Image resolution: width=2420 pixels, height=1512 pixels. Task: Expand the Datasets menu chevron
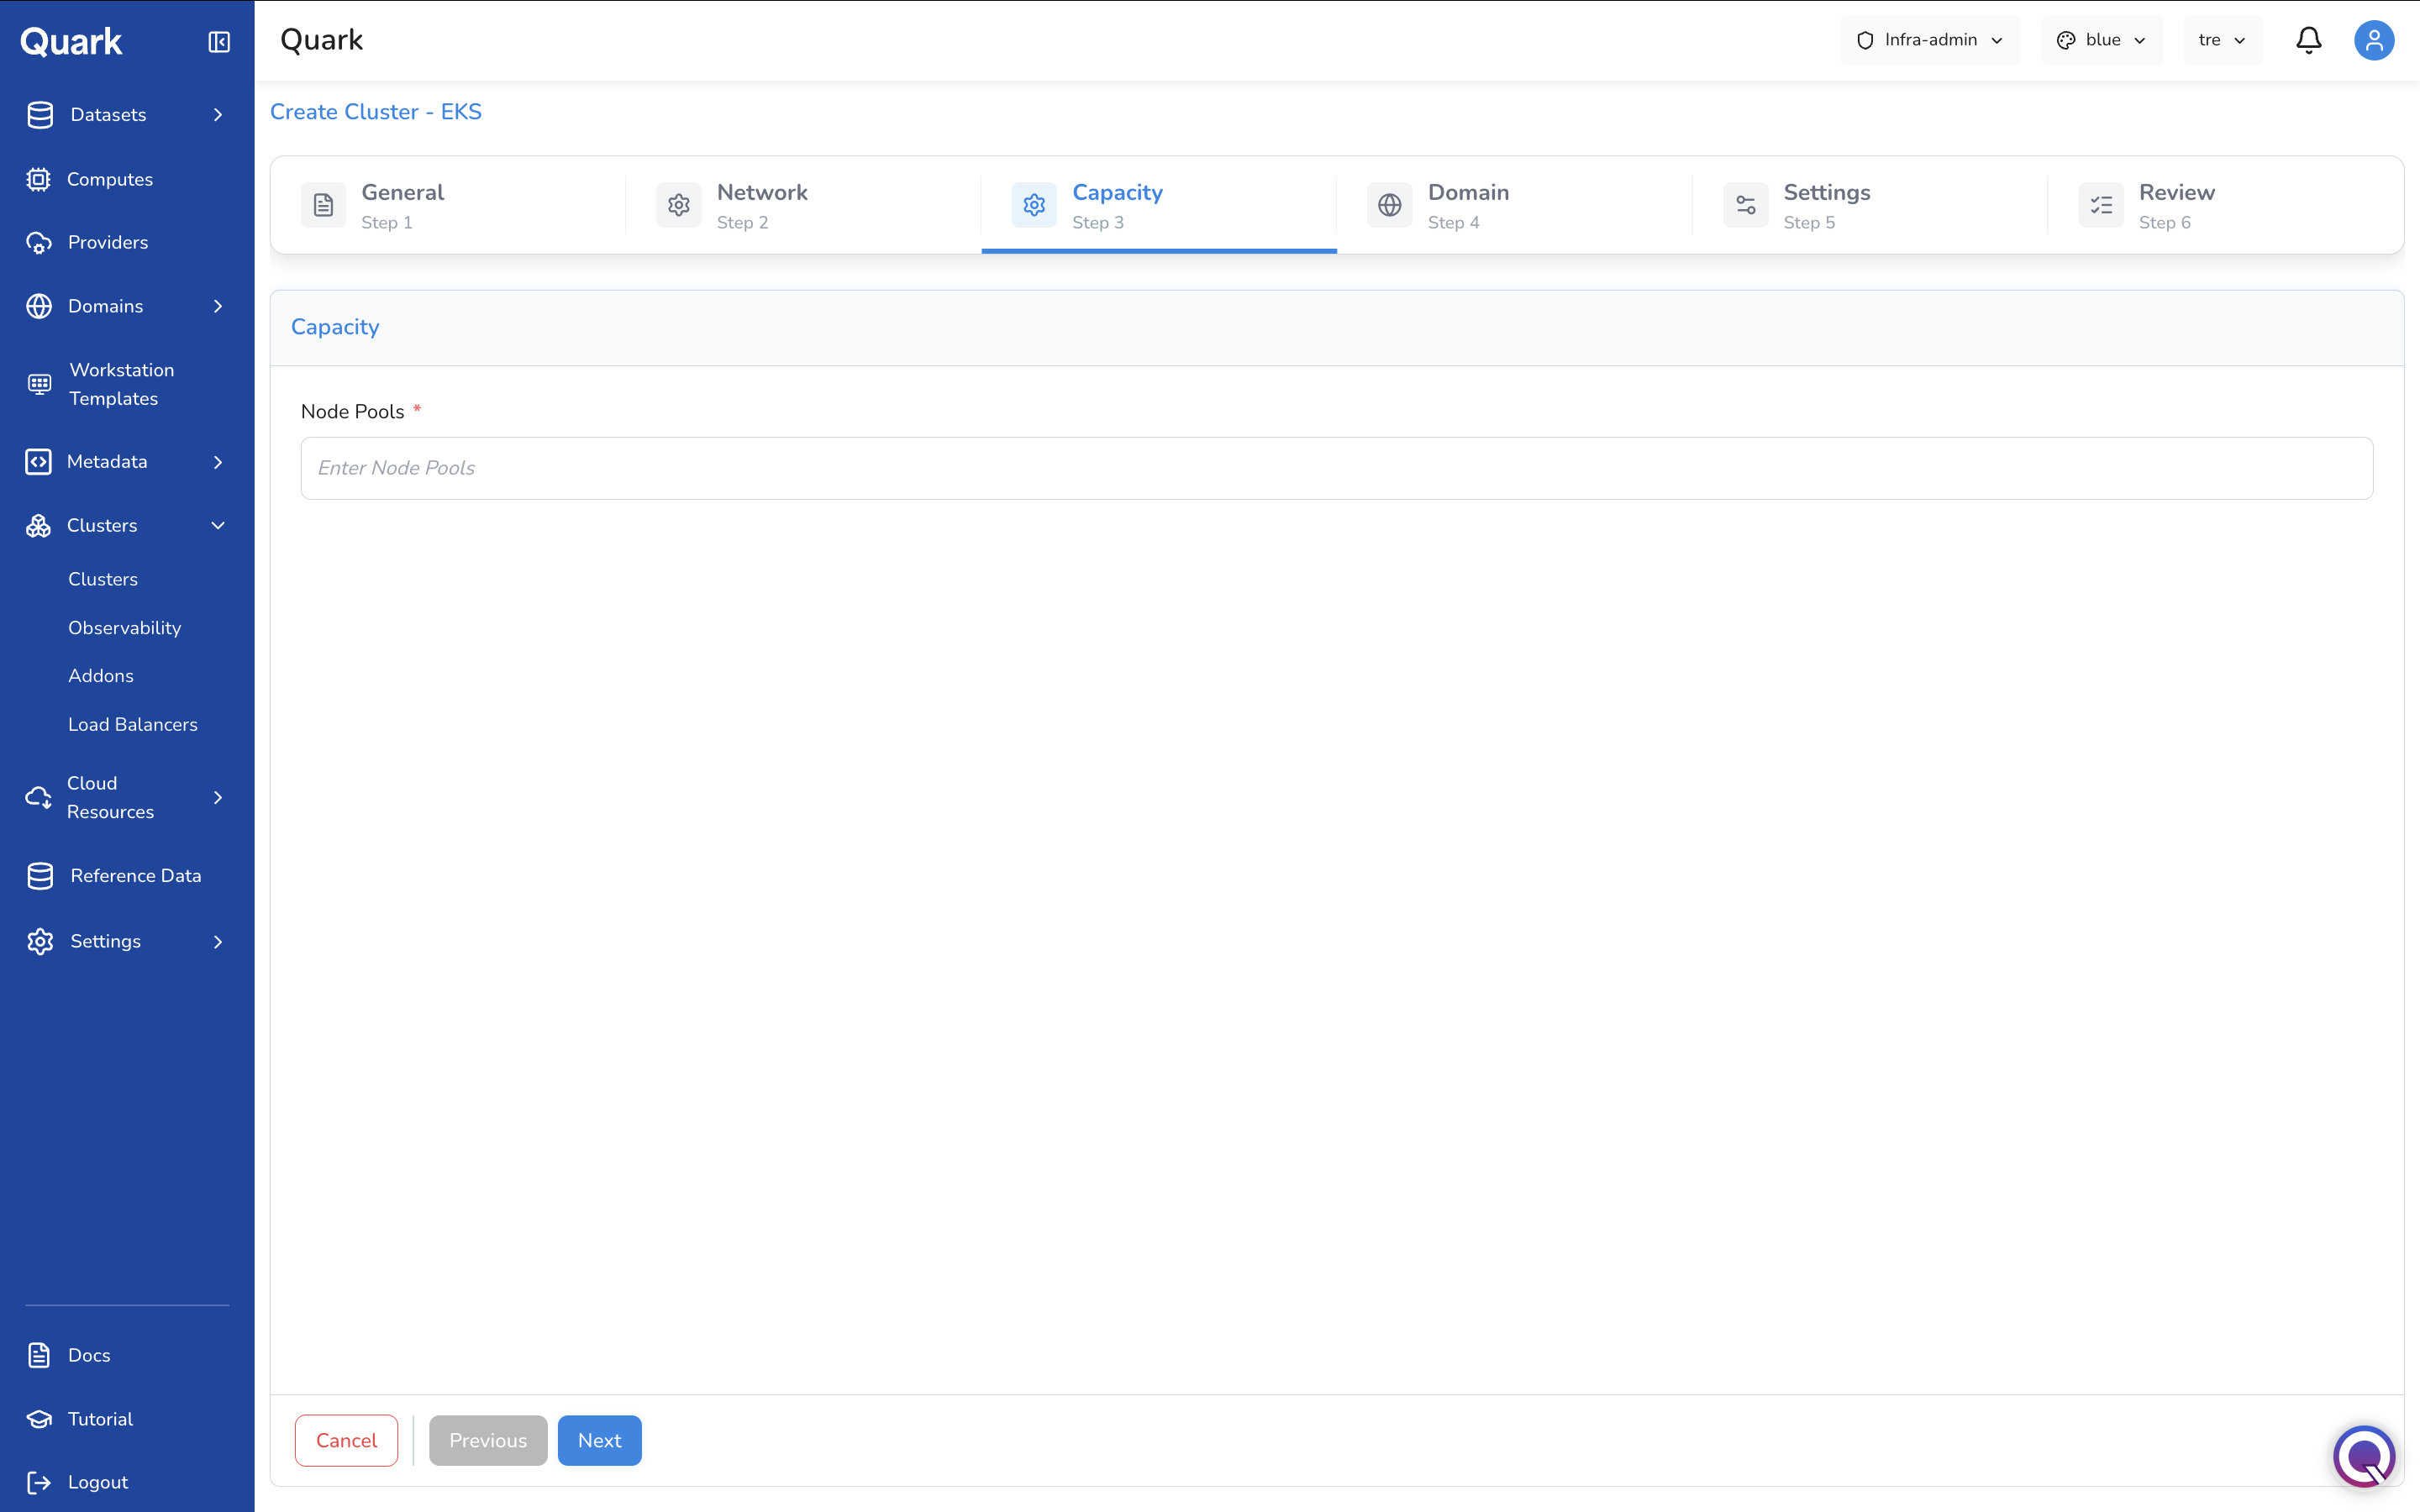pyautogui.click(x=218, y=115)
